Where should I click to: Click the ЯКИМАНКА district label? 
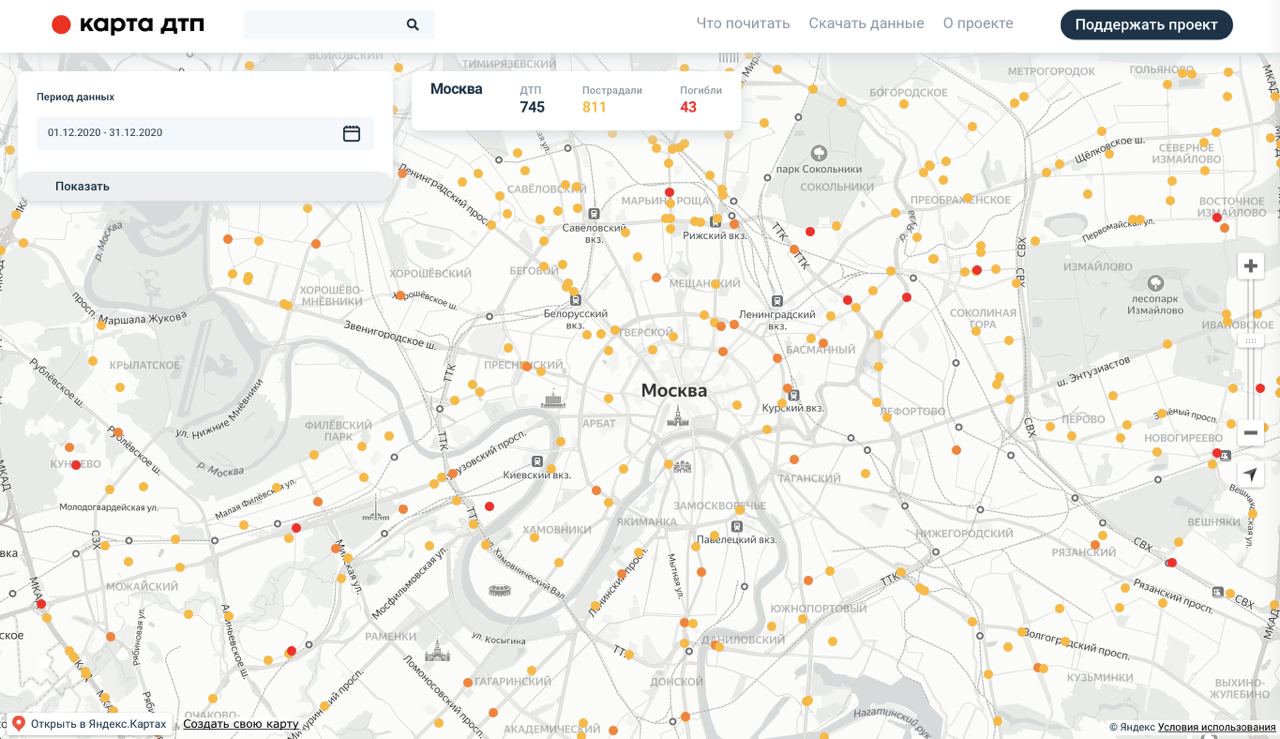click(x=646, y=521)
